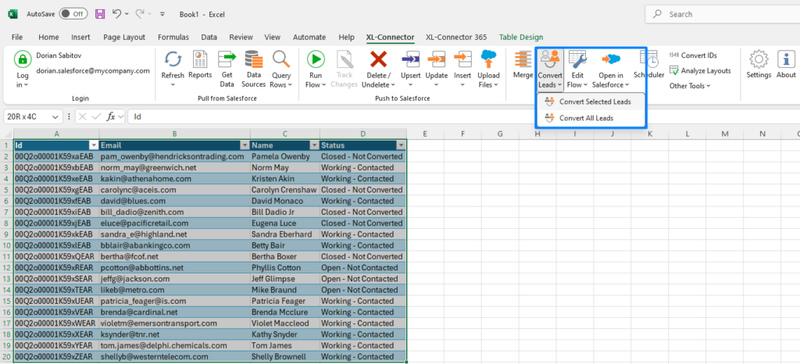The height and width of the screenshot is (364, 800).
Task: Expand the formula fx options dropdown
Action: (x=120, y=117)
